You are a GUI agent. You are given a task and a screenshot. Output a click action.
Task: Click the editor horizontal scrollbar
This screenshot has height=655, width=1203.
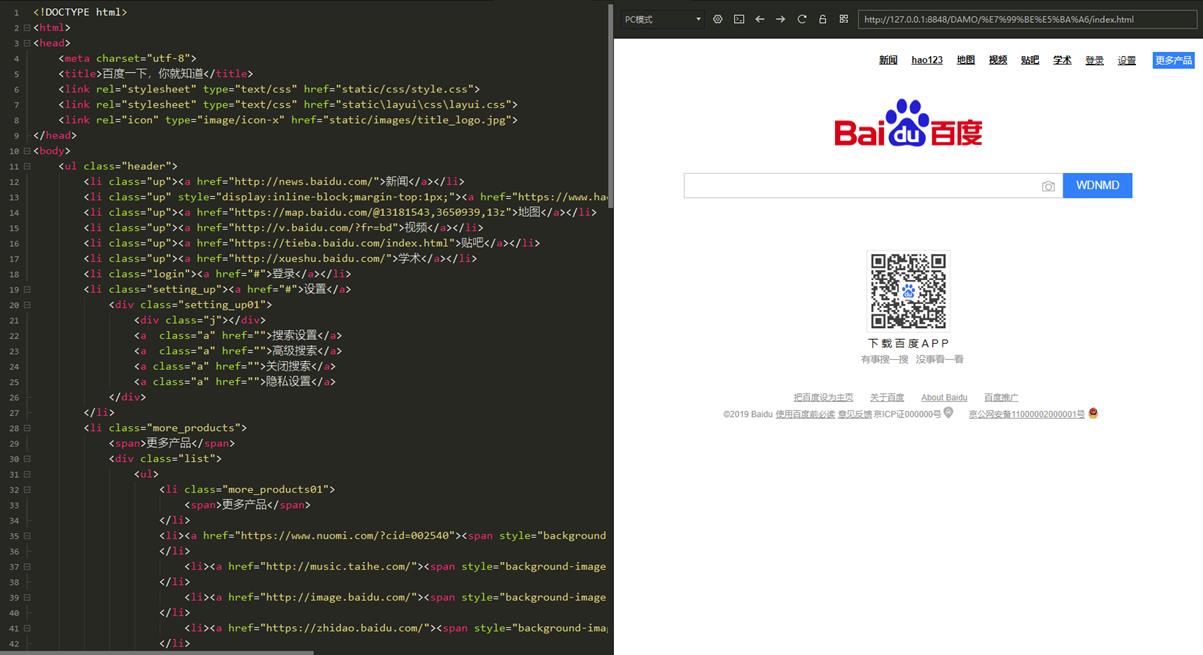click(x=160, y=651)
